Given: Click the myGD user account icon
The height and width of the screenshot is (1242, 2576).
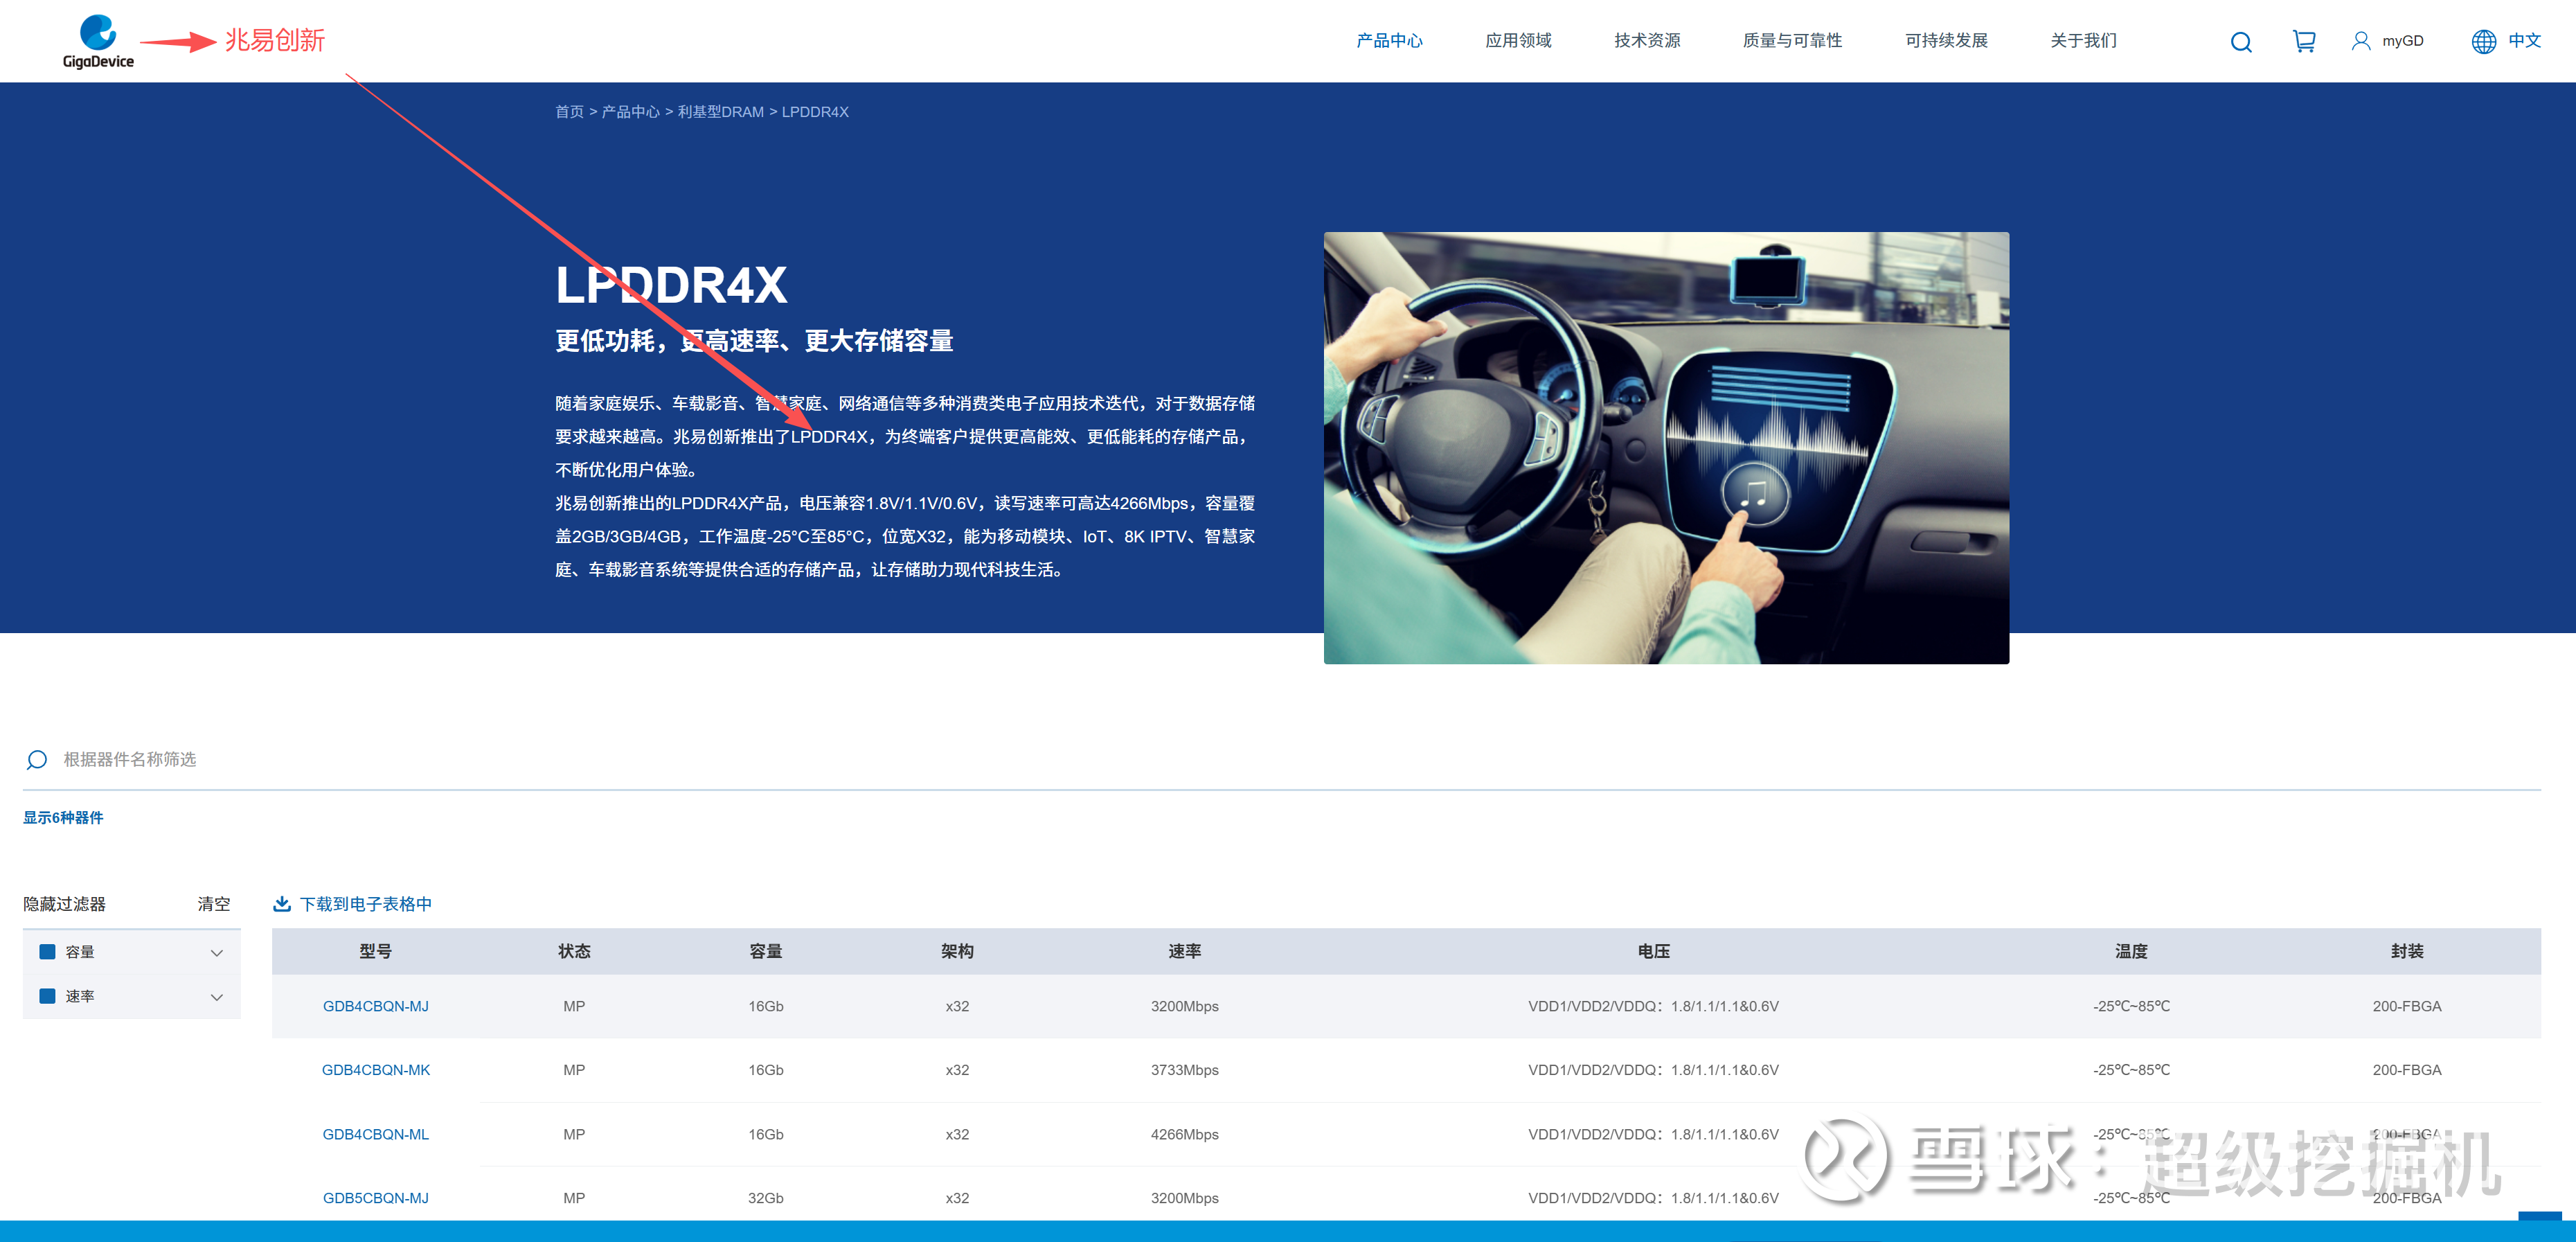Looking at the screenshot, I should point(2360,41).
